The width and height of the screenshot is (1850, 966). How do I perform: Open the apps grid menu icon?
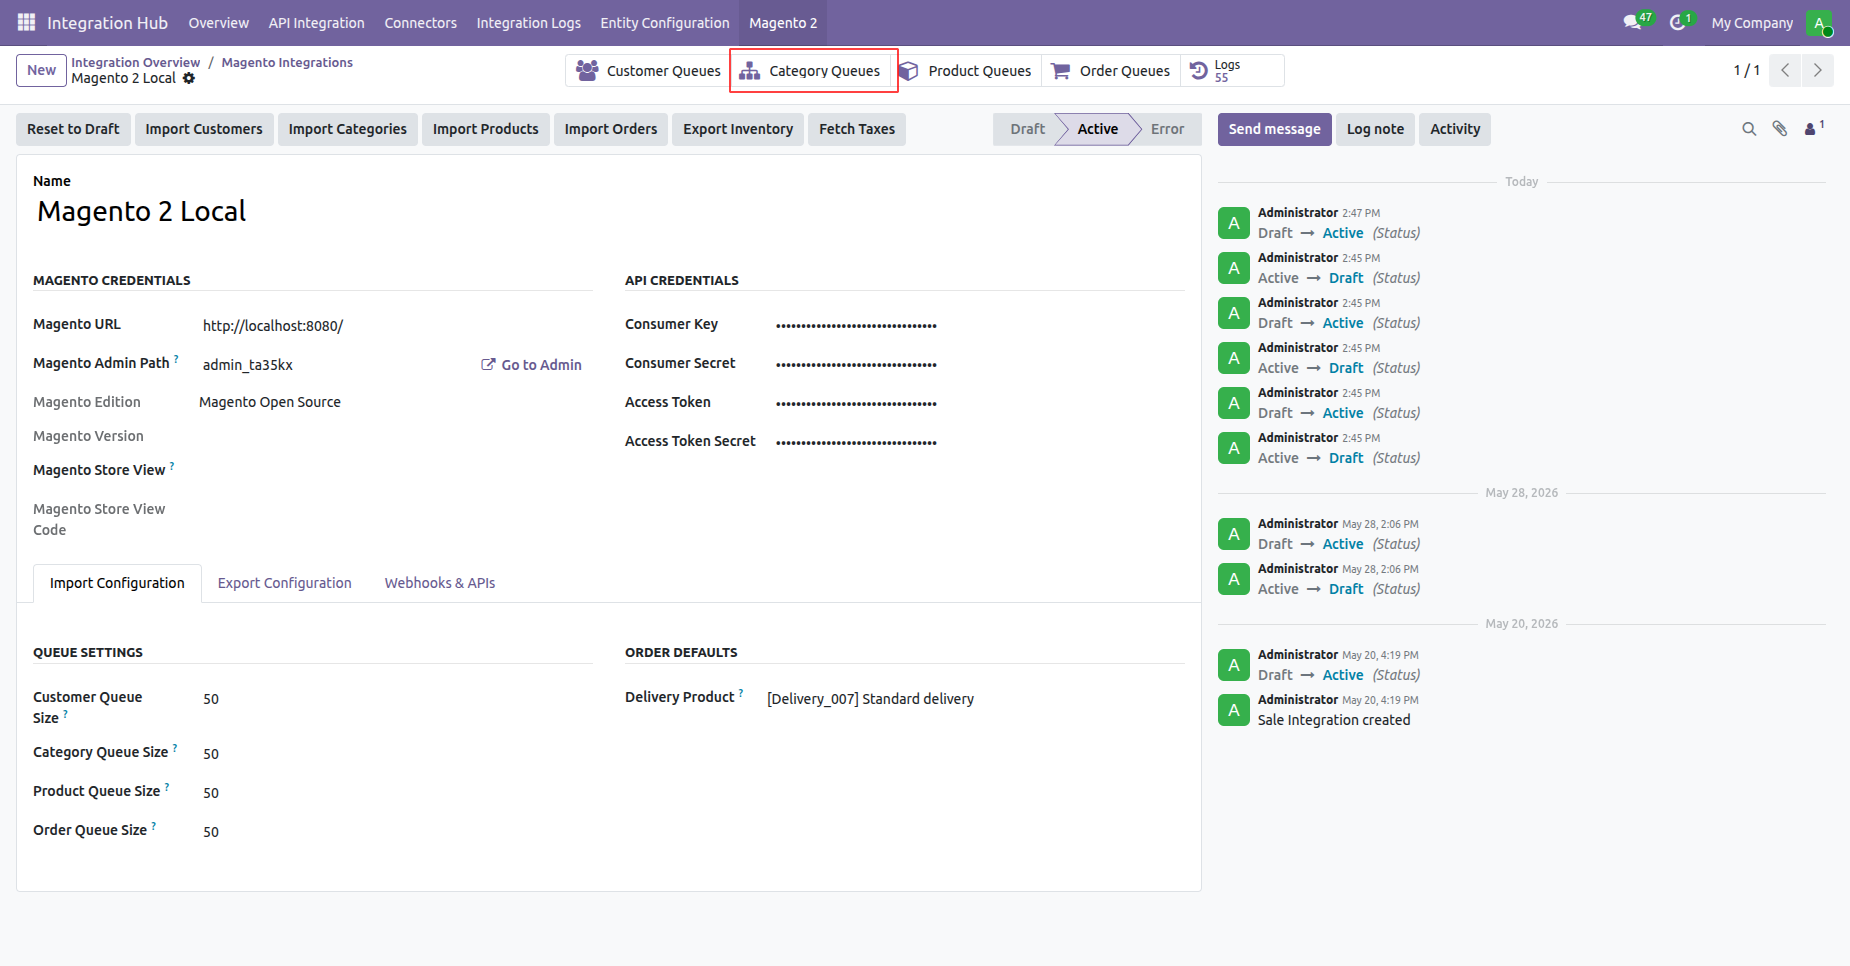26,22
